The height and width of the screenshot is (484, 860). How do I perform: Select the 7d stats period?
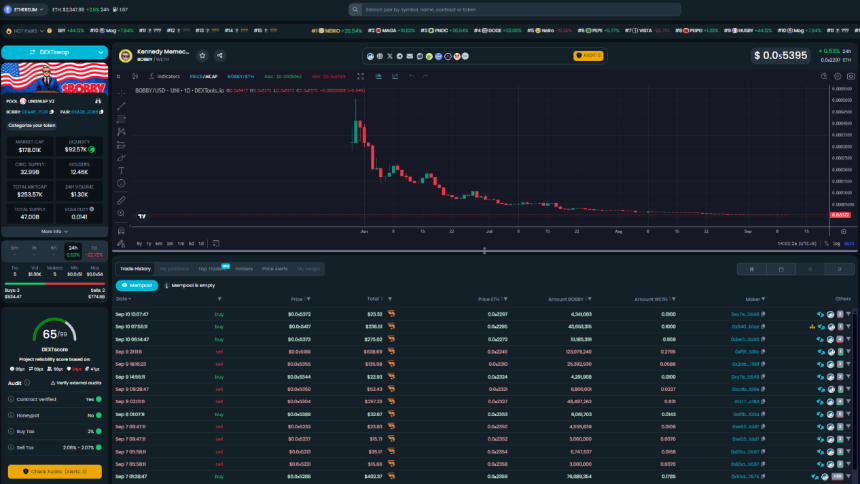click(x=94, y=251)
